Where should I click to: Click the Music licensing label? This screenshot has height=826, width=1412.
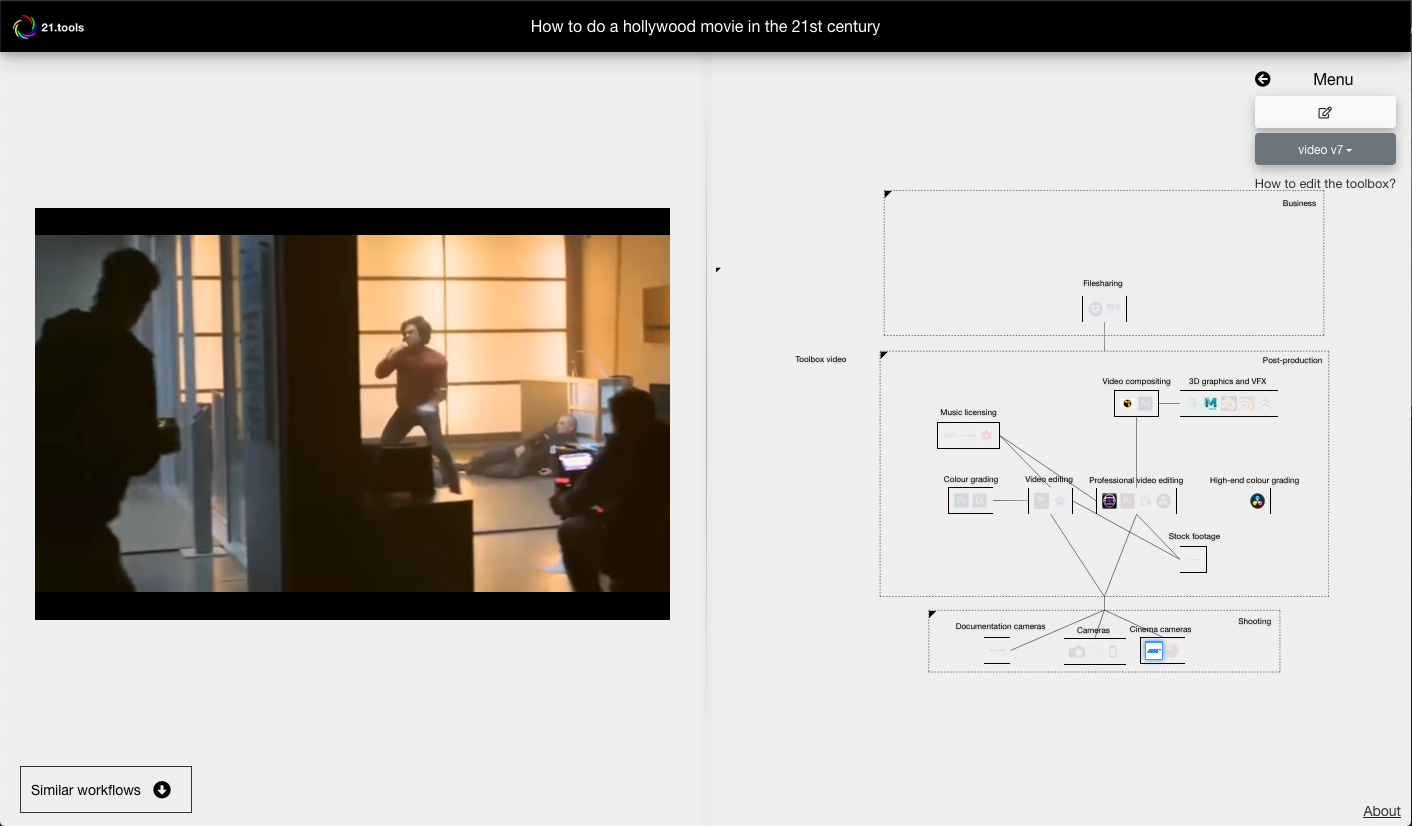[968, 412]
